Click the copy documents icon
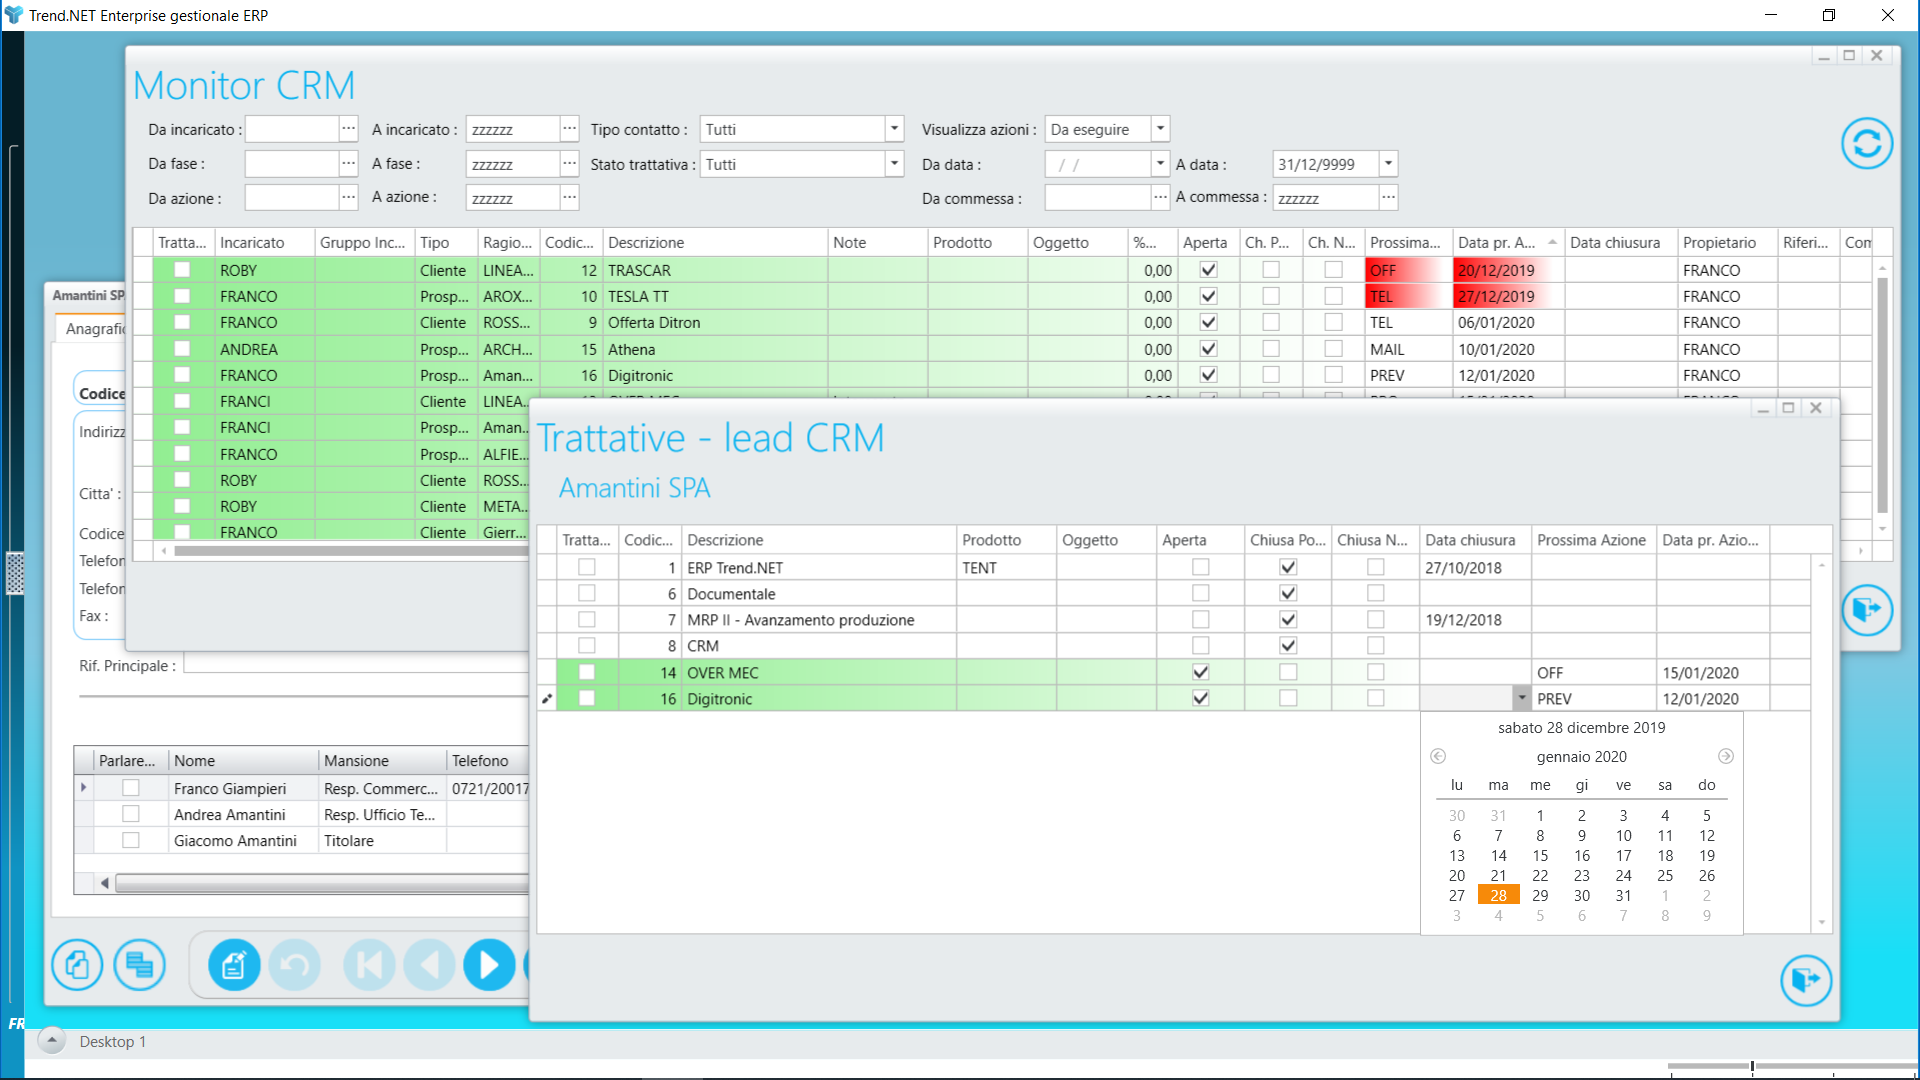 pyautogui.click(x=77, y=965)
